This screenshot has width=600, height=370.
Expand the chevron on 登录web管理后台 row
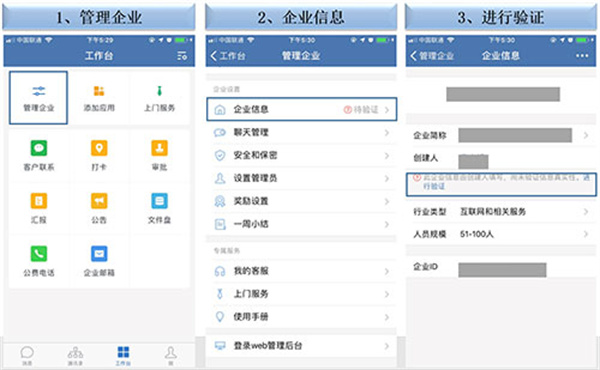tap(387, 346)
